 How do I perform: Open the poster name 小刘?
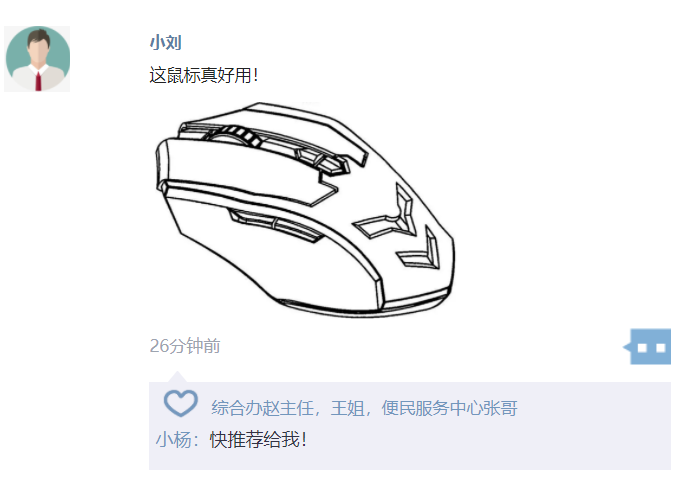coord(165,43)
